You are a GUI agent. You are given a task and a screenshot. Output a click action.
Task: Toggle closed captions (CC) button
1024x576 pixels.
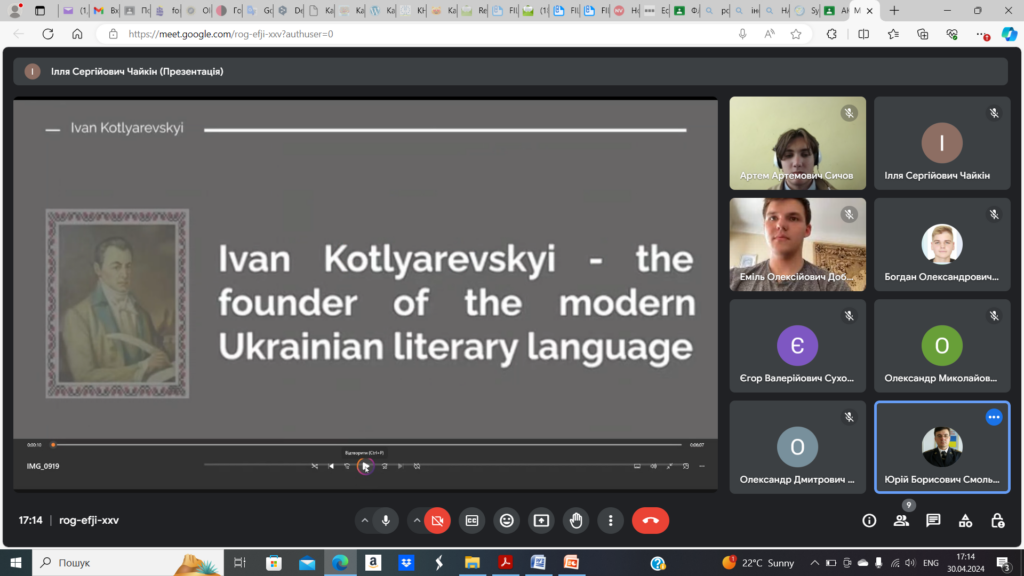pyautogui.click(x=471, y=520)
